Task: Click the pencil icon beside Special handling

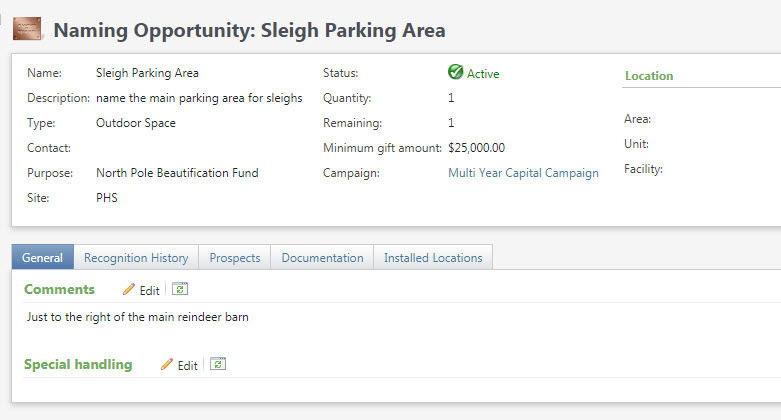Action: point(166,365)
